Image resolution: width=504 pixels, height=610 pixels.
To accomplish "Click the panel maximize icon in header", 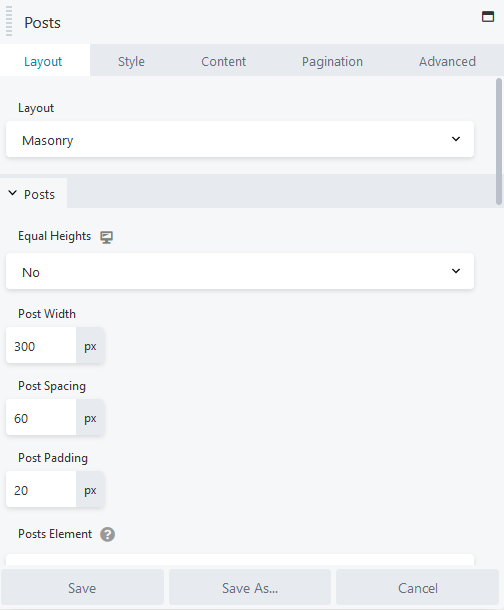I will [x=488, y=17].
